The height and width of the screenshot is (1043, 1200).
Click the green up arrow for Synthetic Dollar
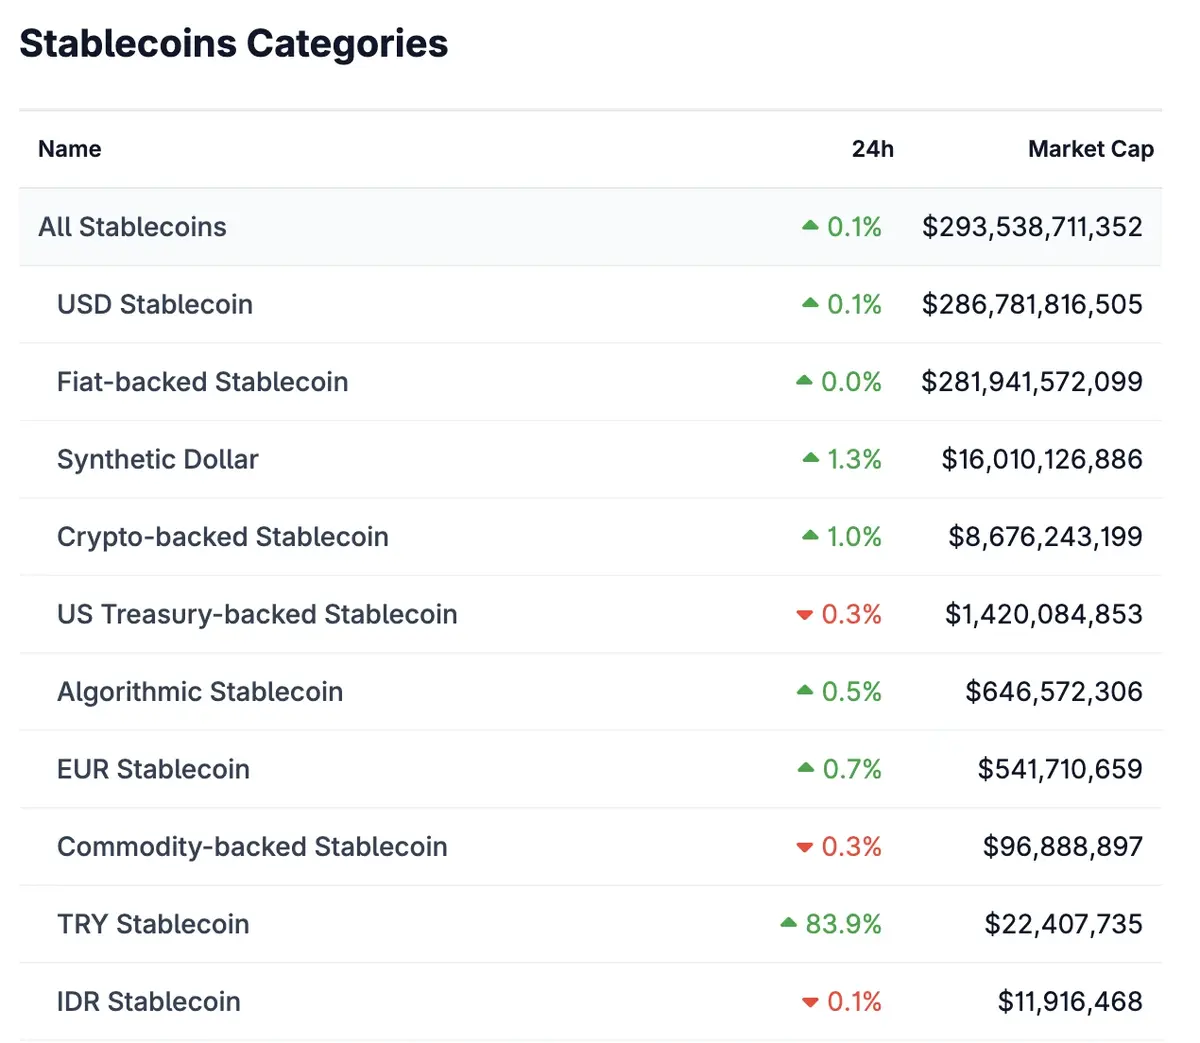811,458
